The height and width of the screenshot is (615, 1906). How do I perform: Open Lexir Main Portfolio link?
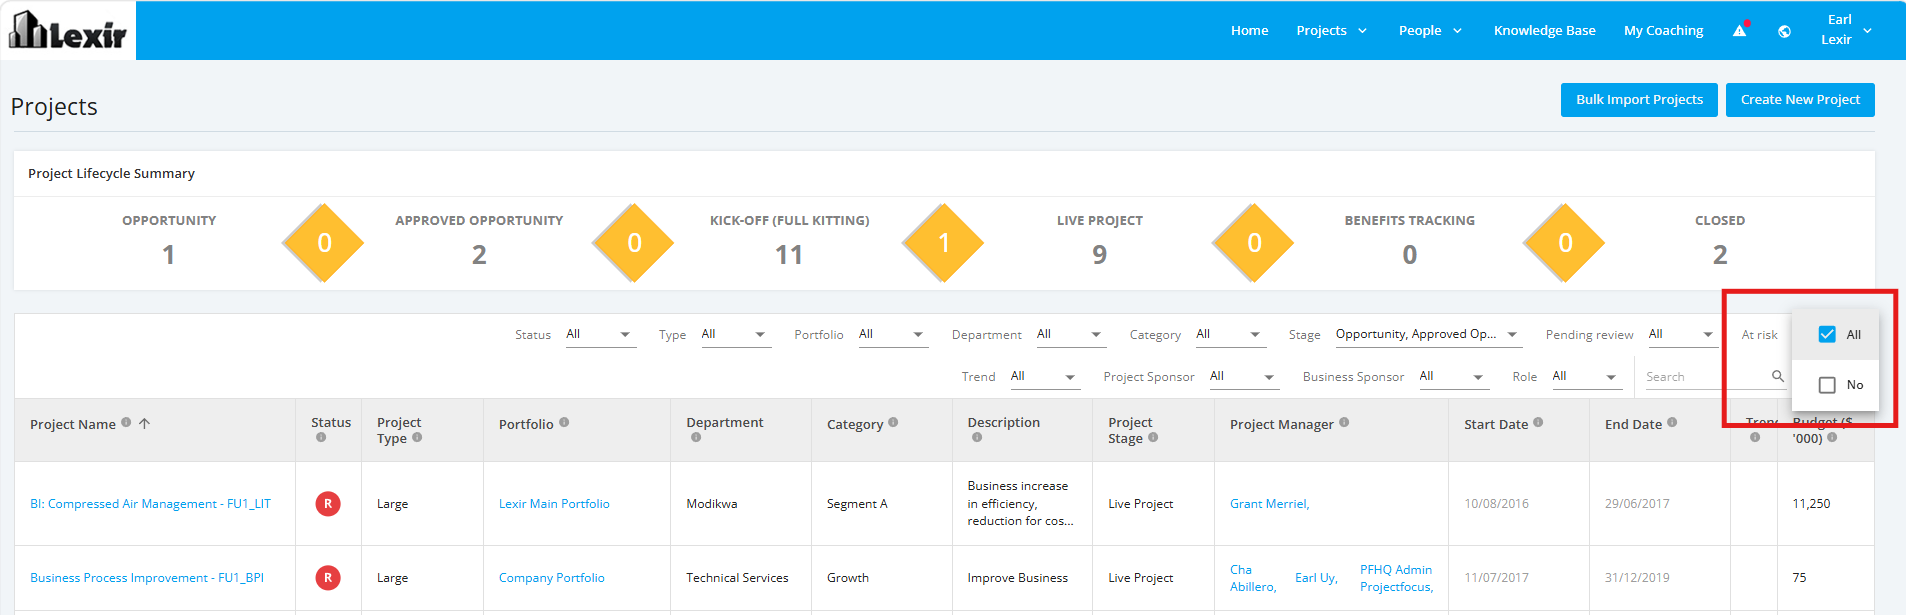coord(554,504)
